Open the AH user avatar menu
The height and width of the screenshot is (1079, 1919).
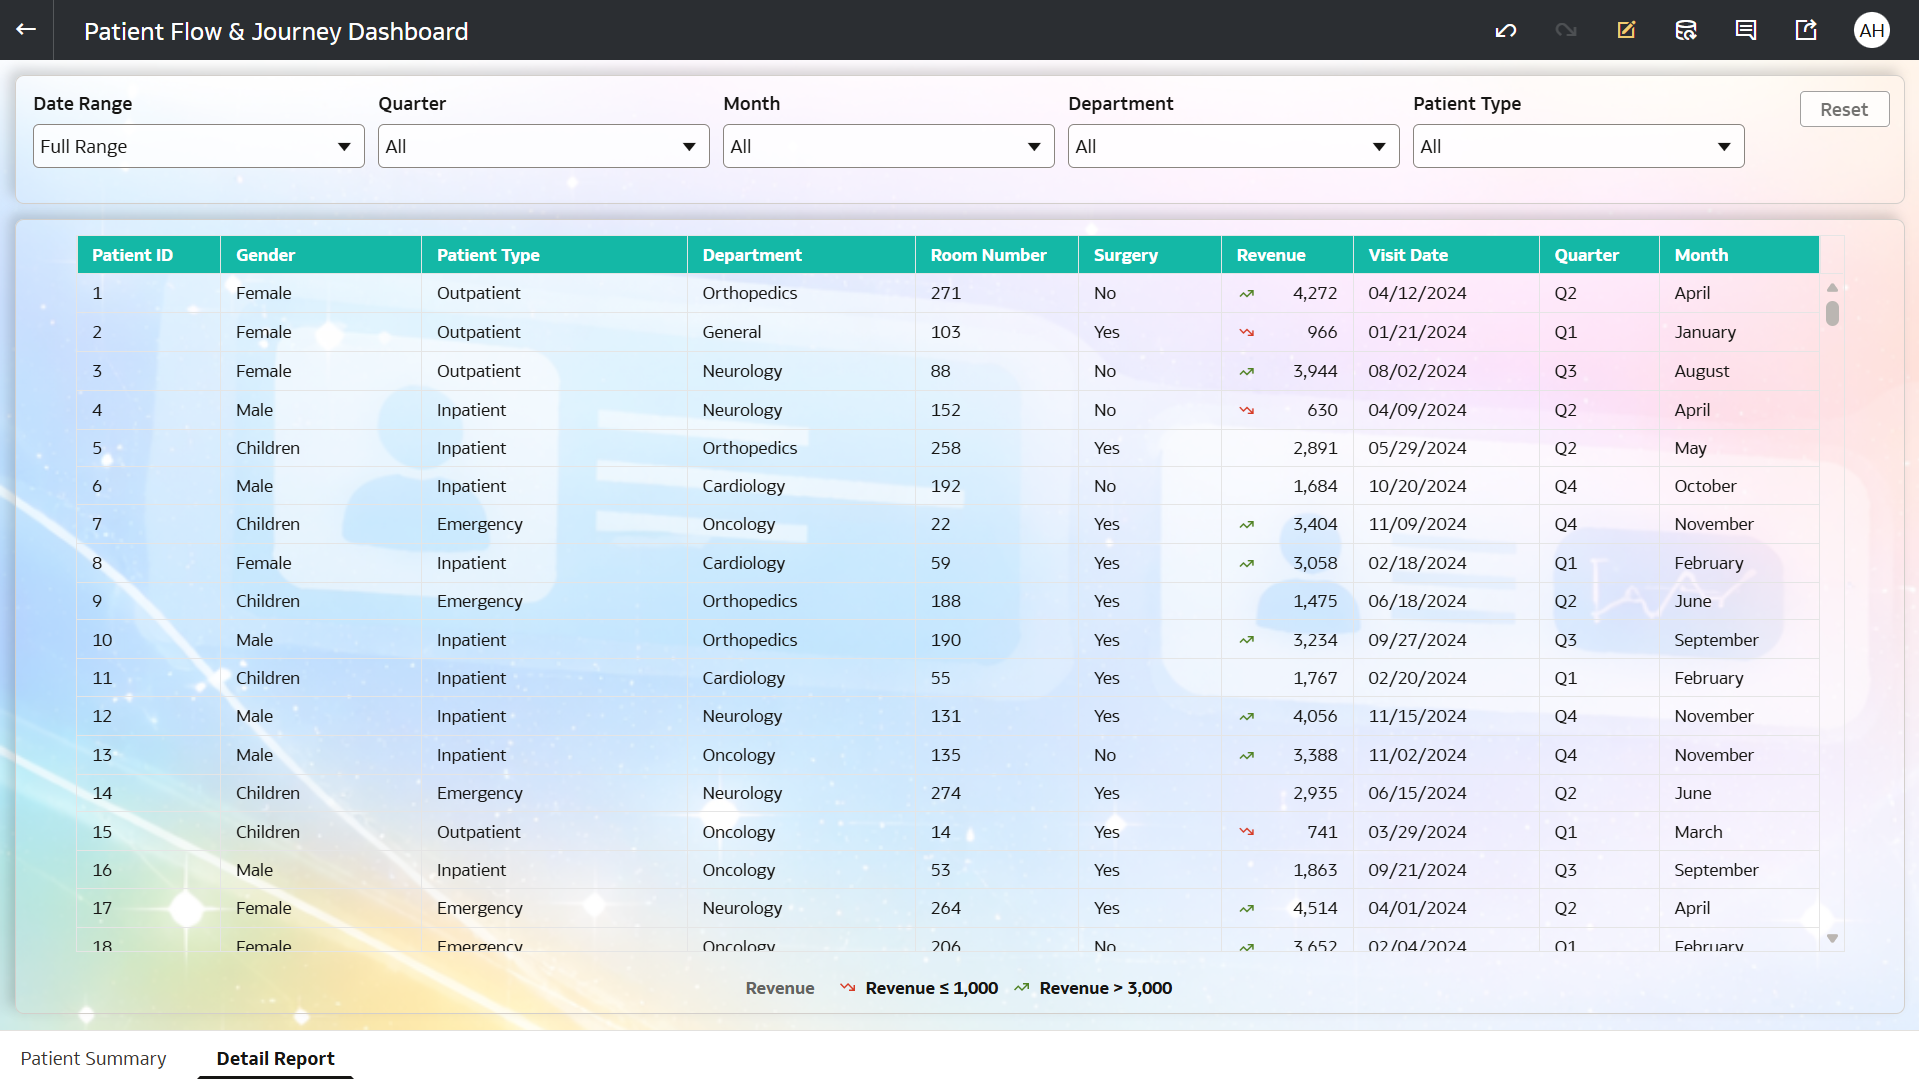click(x=1871, y=30)
